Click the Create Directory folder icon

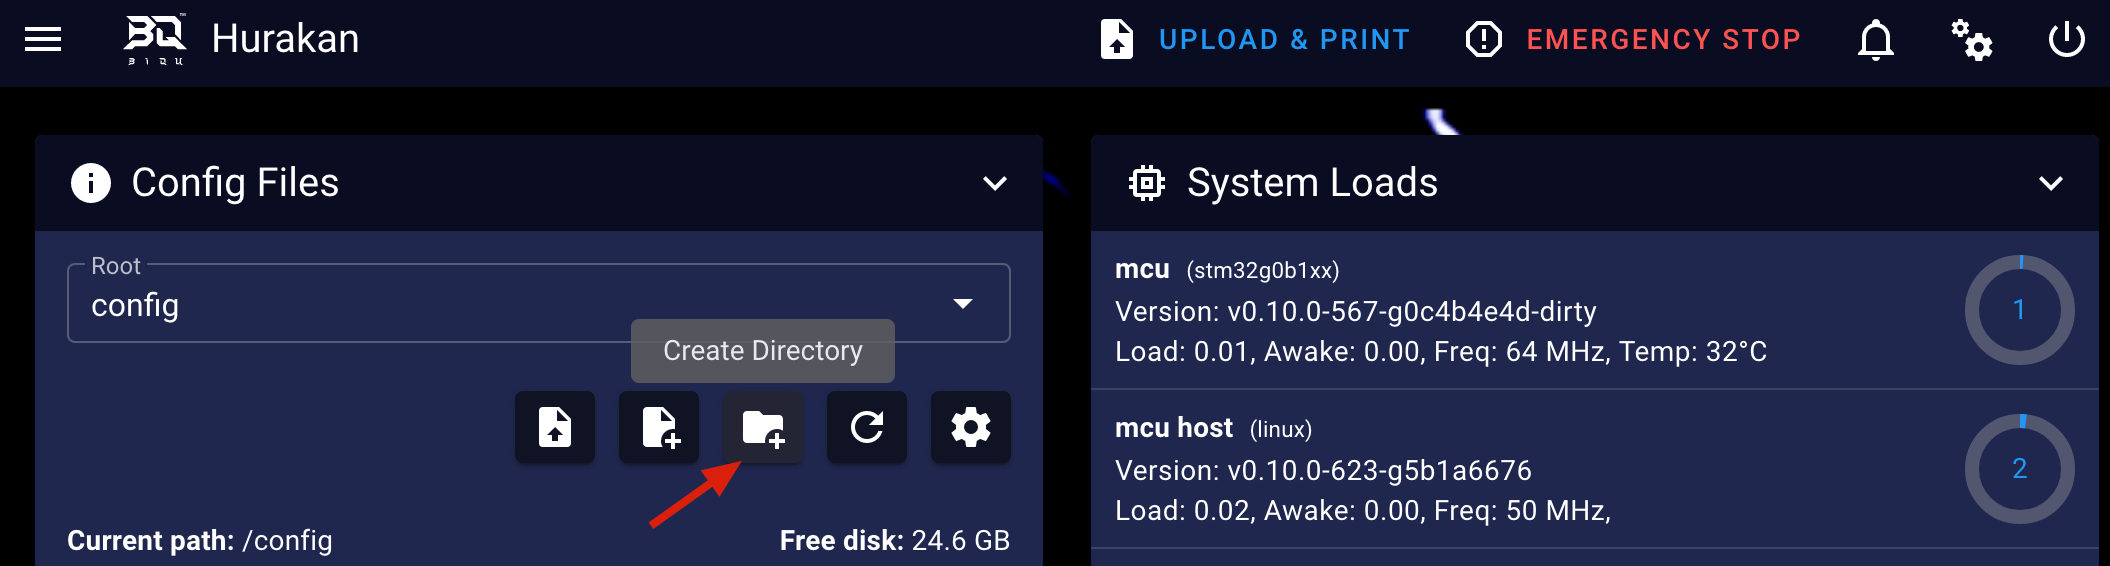click(x=763, y=427)
